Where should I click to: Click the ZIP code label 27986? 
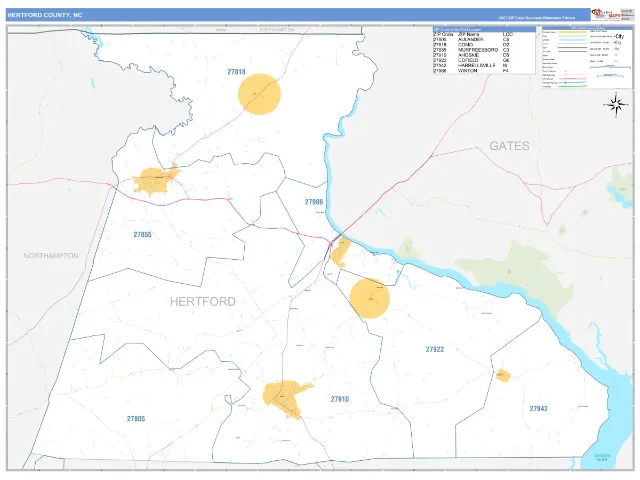(x=314, y=202)
